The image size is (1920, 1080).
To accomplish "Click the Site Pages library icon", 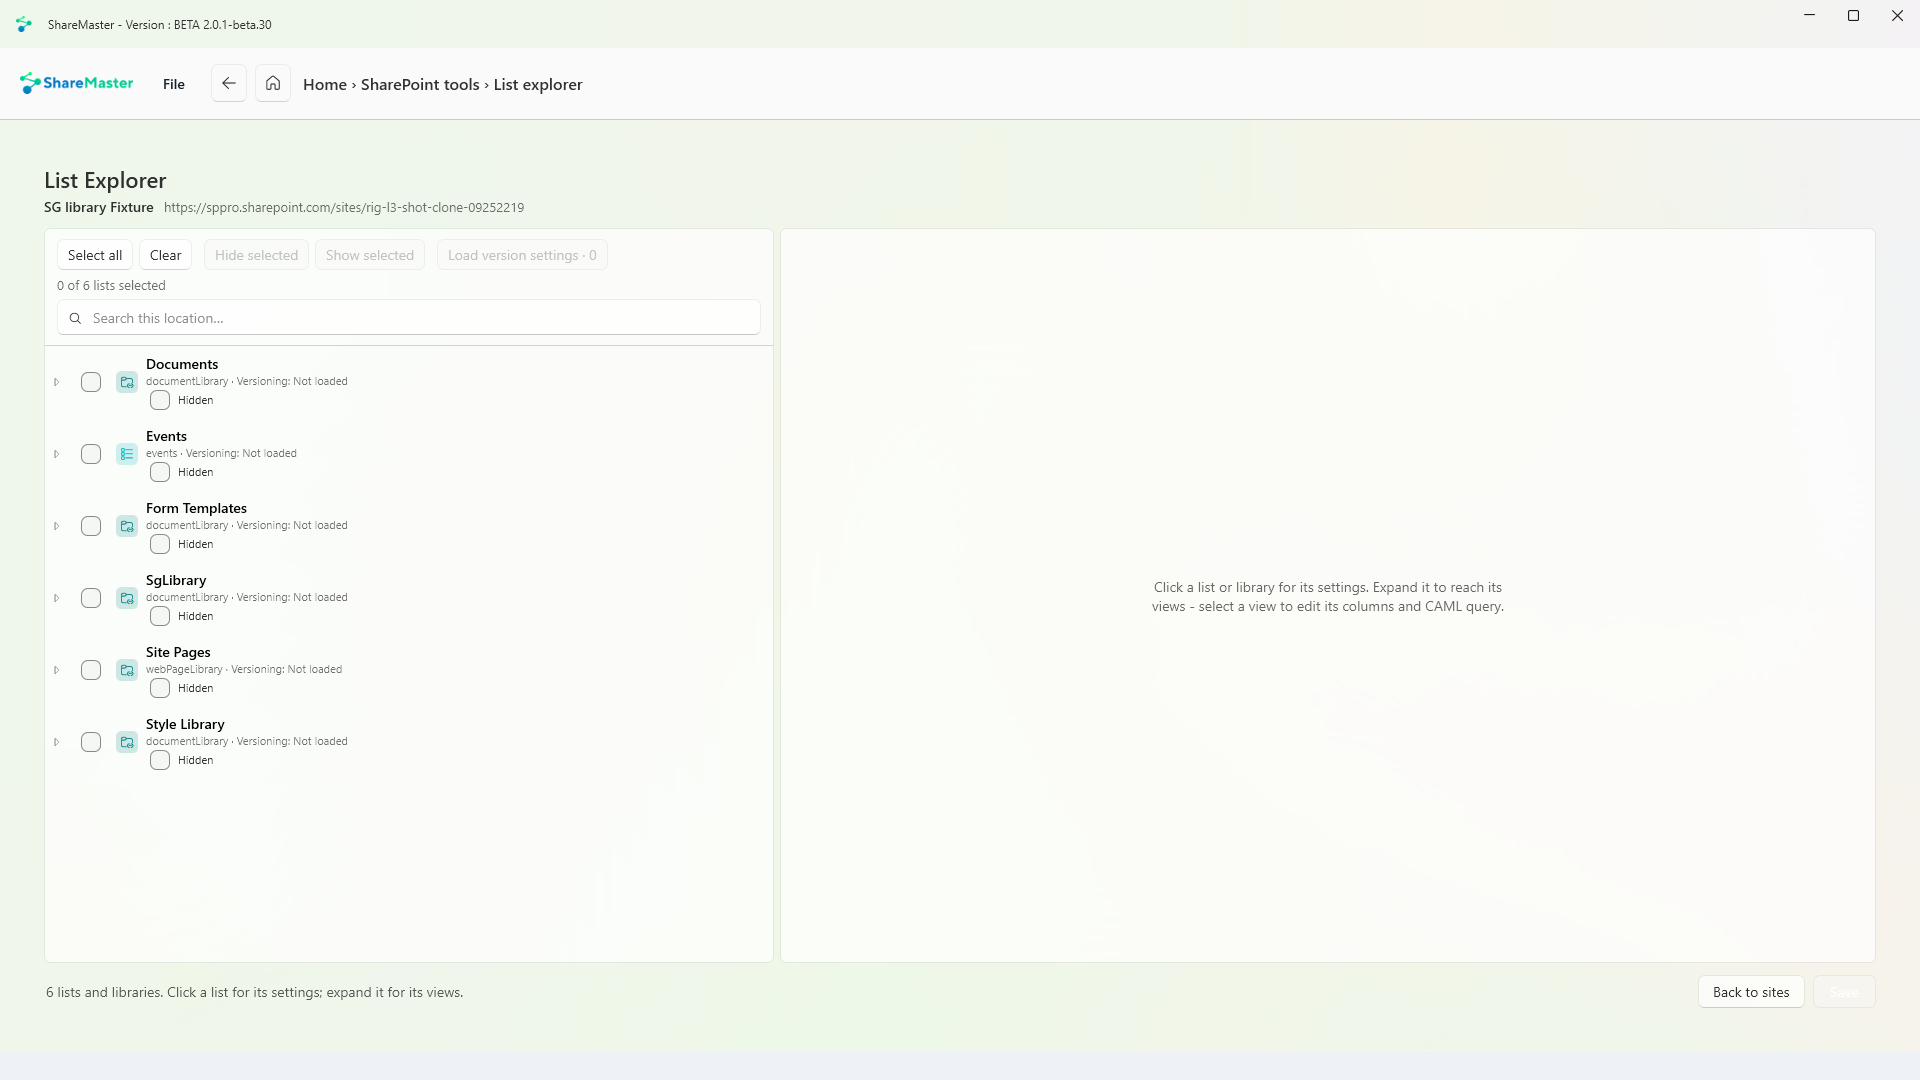I will click(x=127, y=670).
